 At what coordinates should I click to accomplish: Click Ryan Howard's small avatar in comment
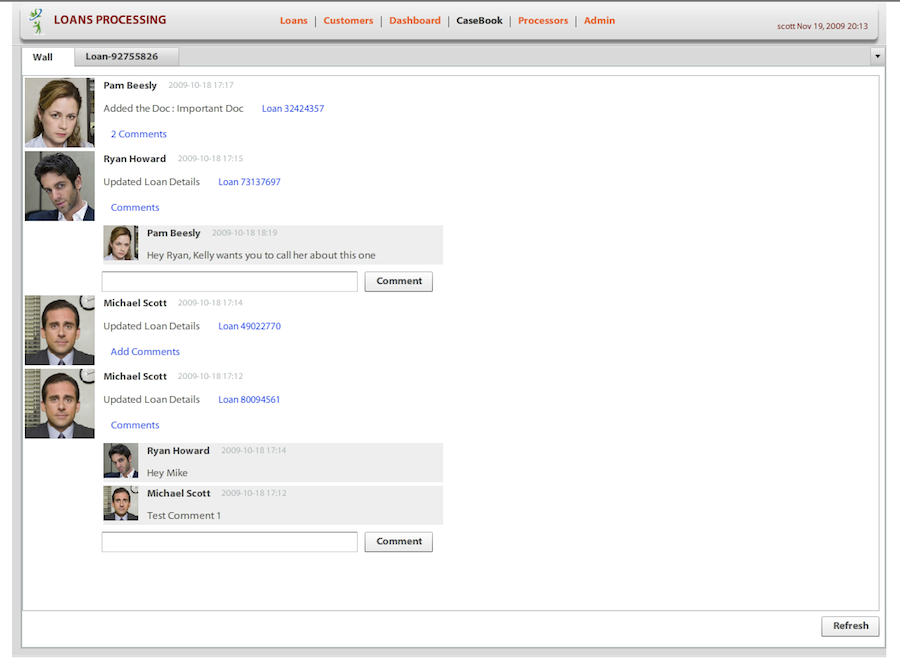point(121,460)
